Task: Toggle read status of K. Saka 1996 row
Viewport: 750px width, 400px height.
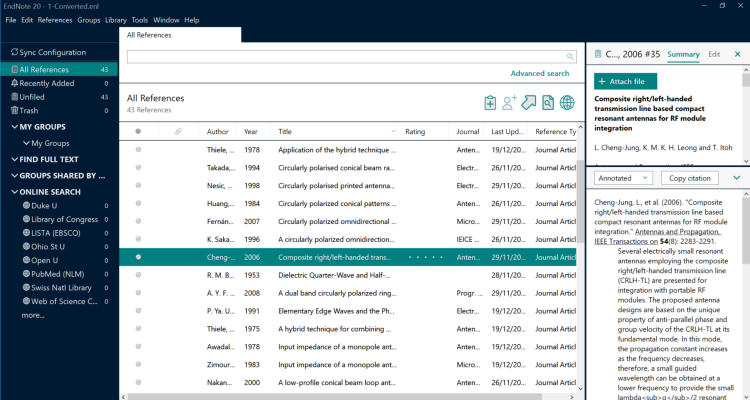Action: (138, 239)
